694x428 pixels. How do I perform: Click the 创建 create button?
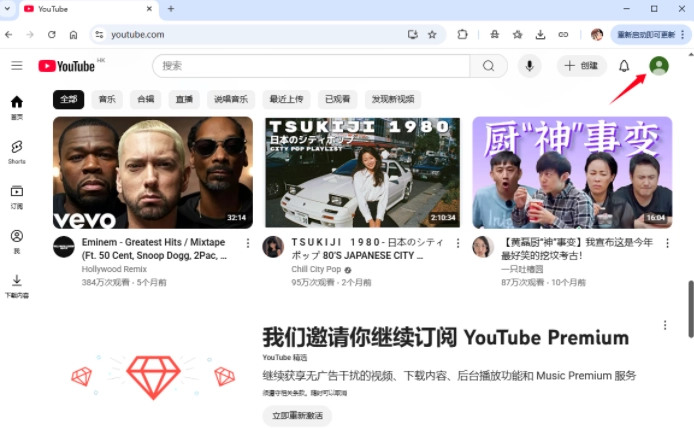[581, 66]
